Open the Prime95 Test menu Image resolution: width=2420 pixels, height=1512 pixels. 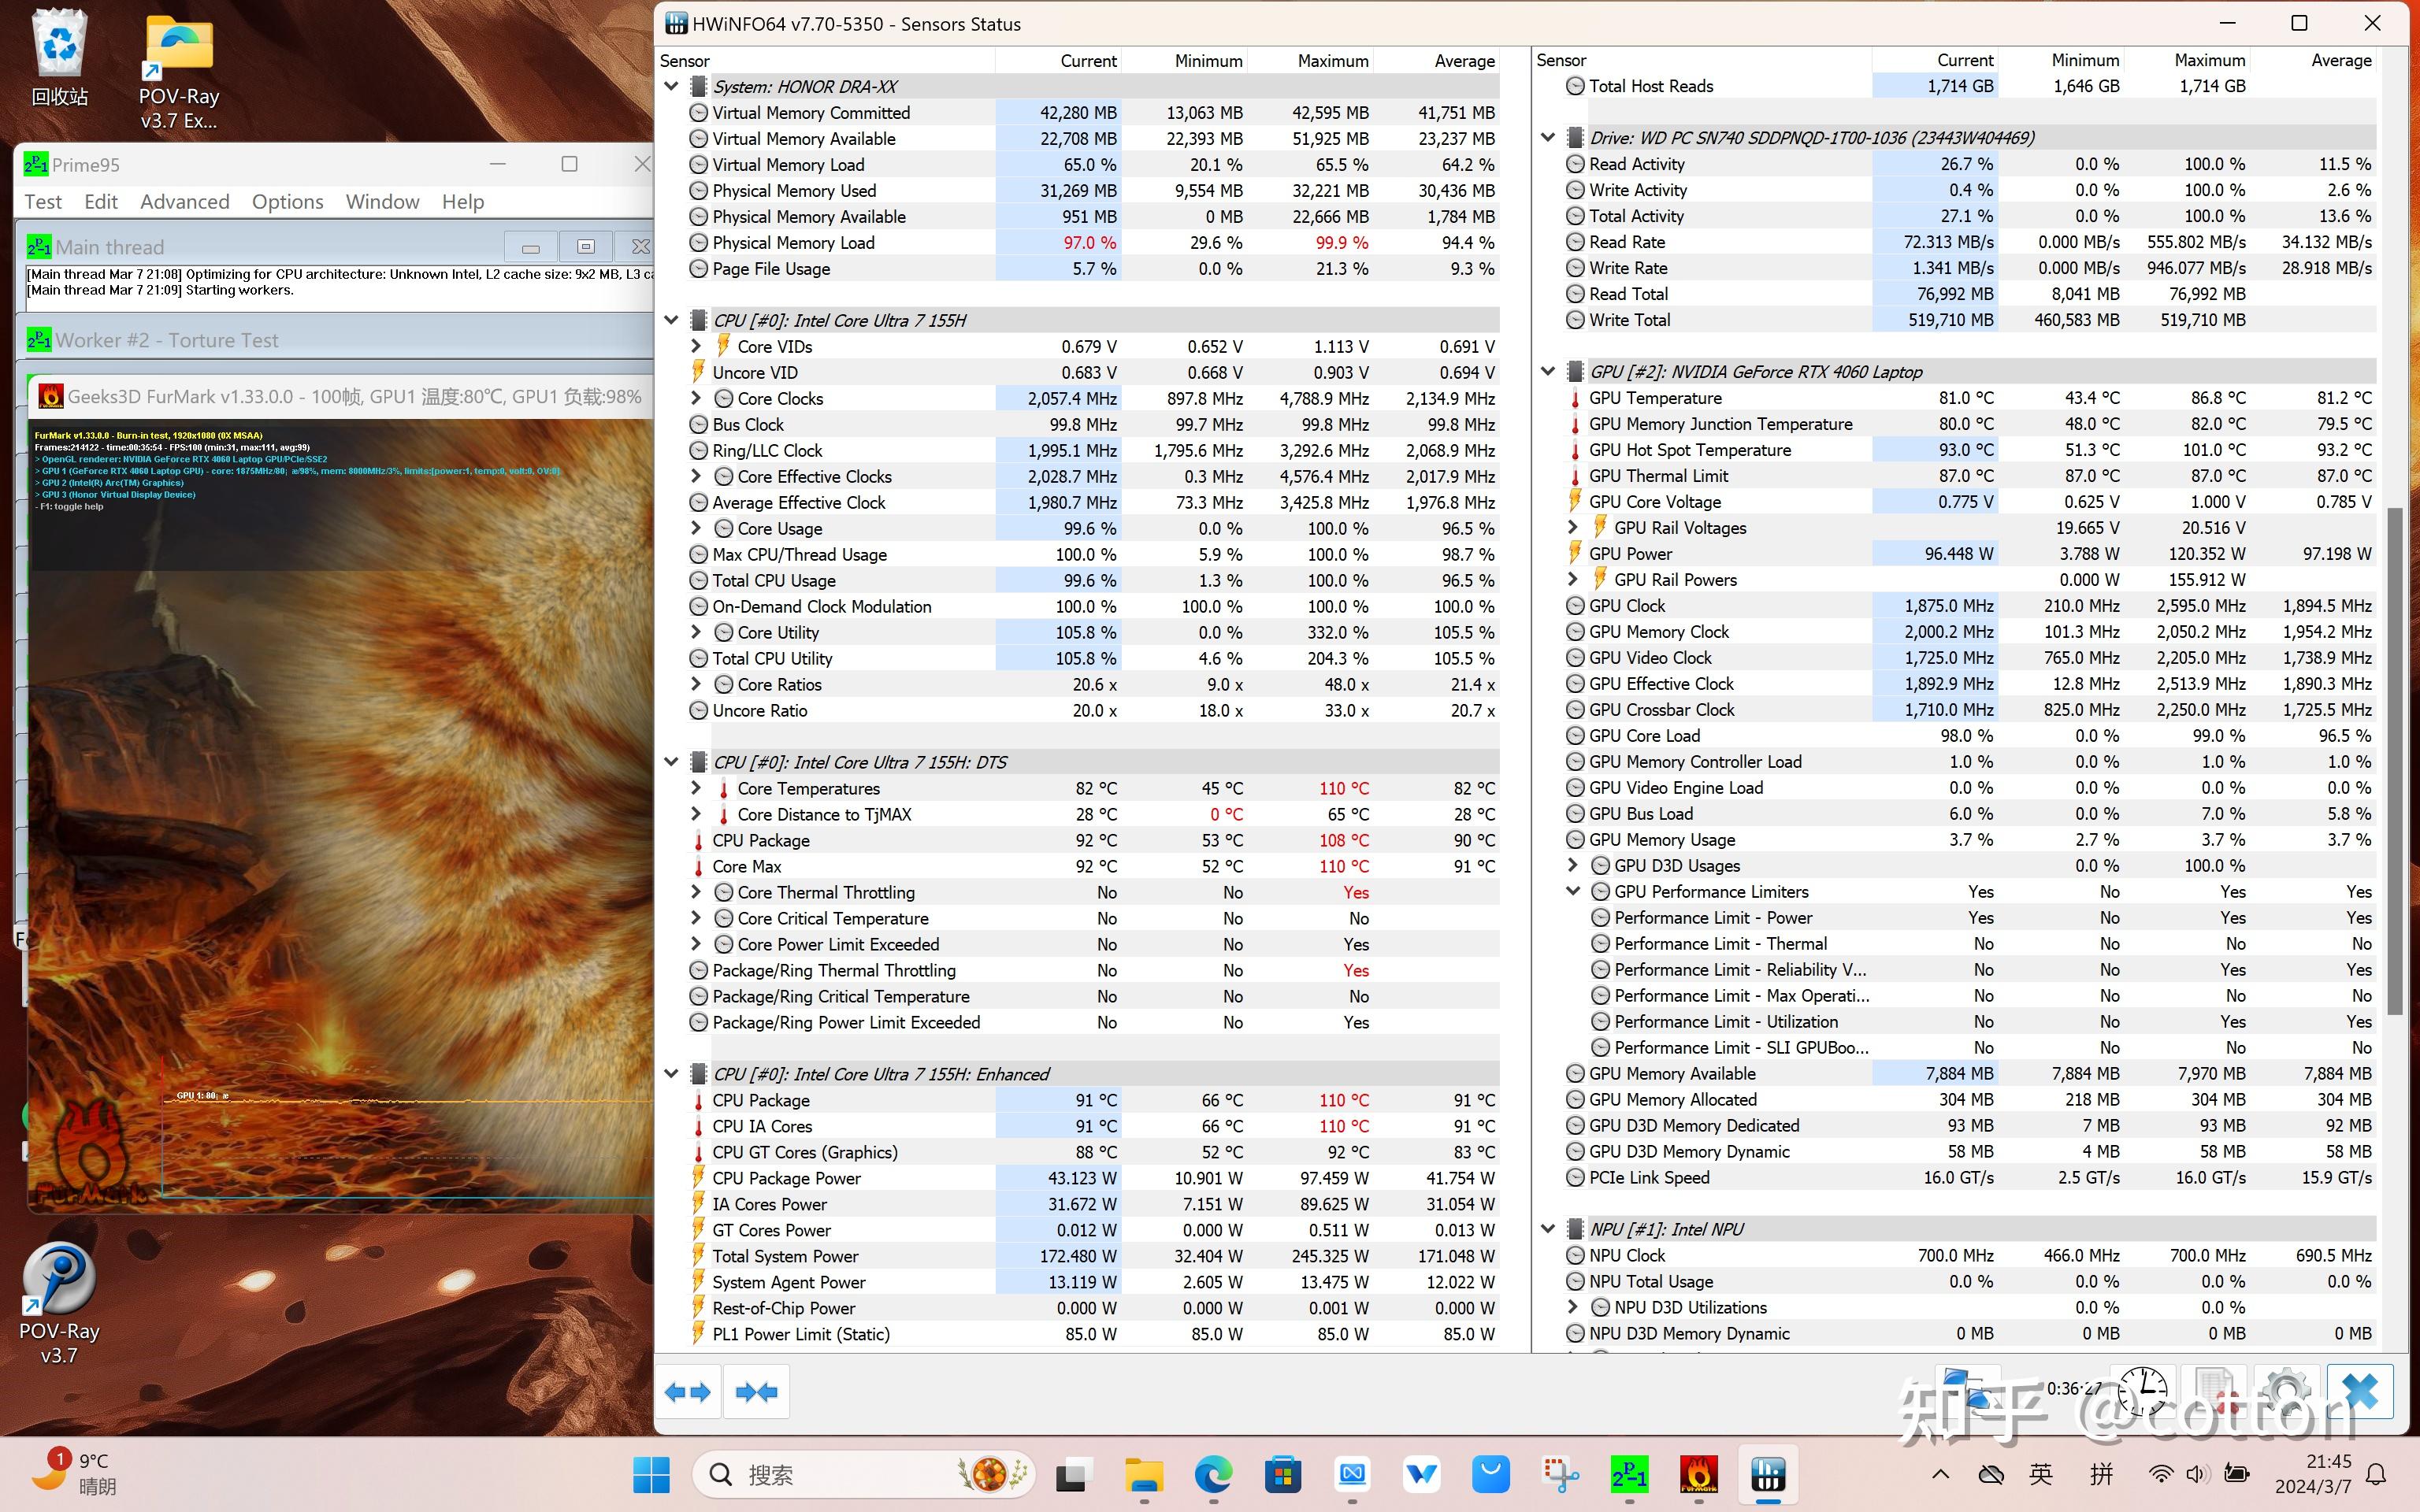43,202
